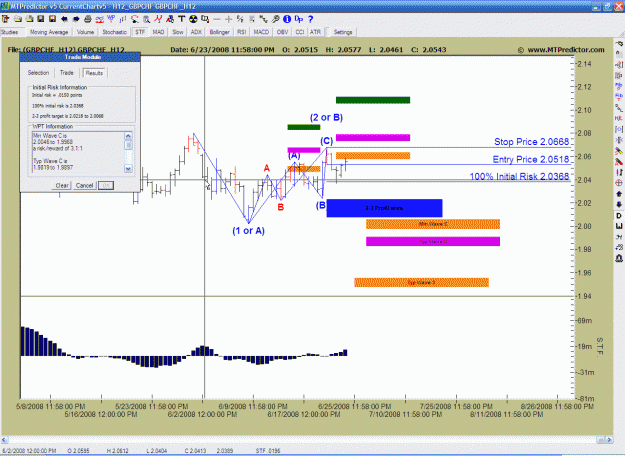The height and width of the screenshot is (456, 625).
Task: Click the red zigzag line toolbar icon
Action: [x=158, y=19]
